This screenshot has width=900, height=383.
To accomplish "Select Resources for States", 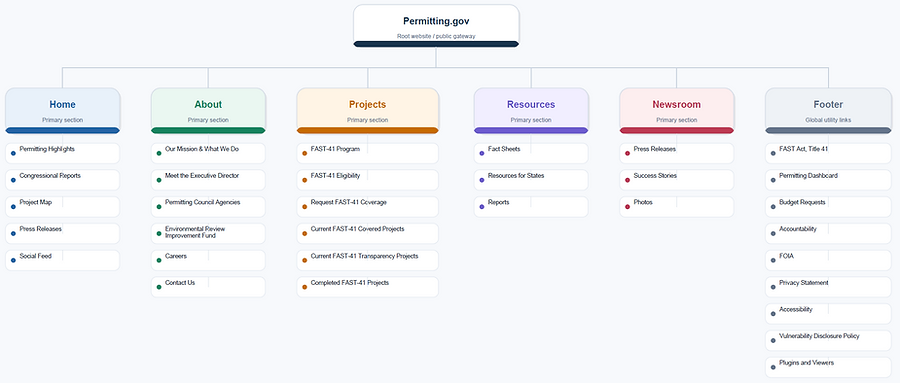I will click(x=531, y=180).
